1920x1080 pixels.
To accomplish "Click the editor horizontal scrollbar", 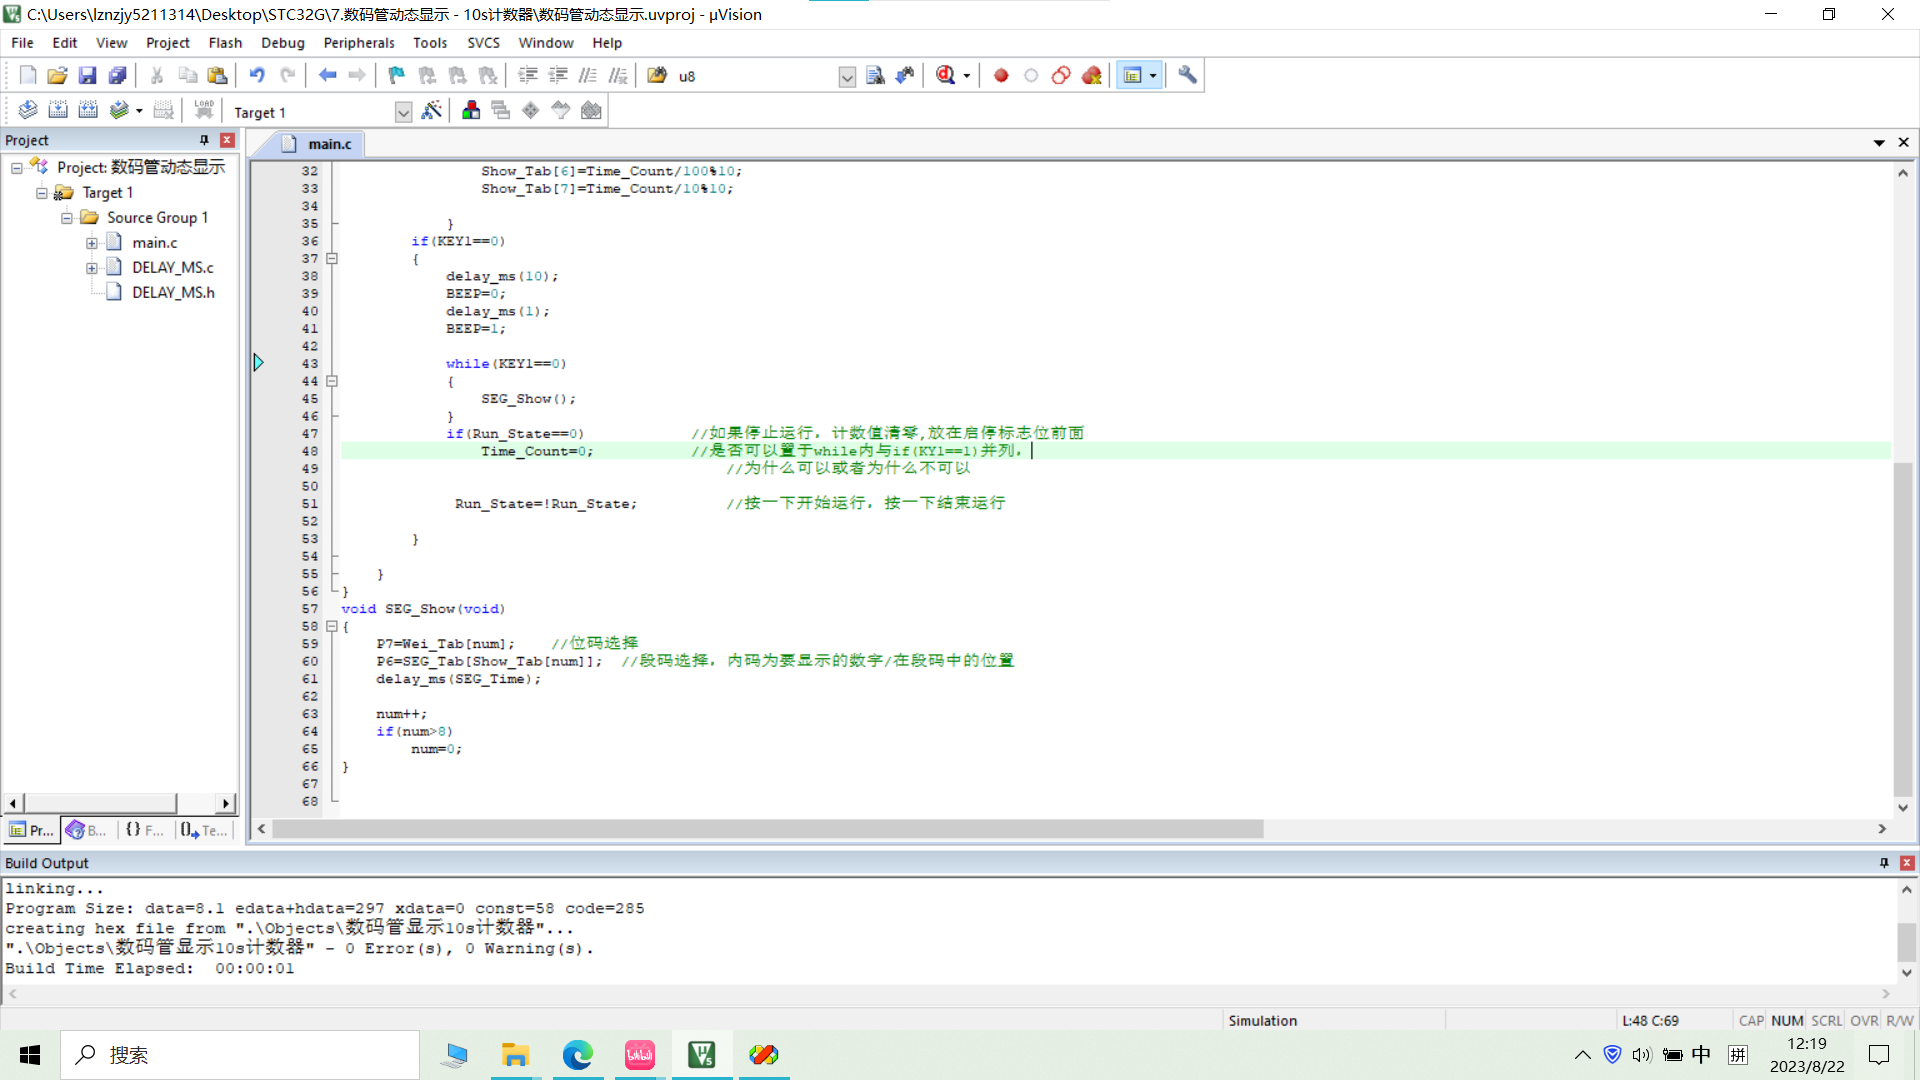I will [768, 829].
